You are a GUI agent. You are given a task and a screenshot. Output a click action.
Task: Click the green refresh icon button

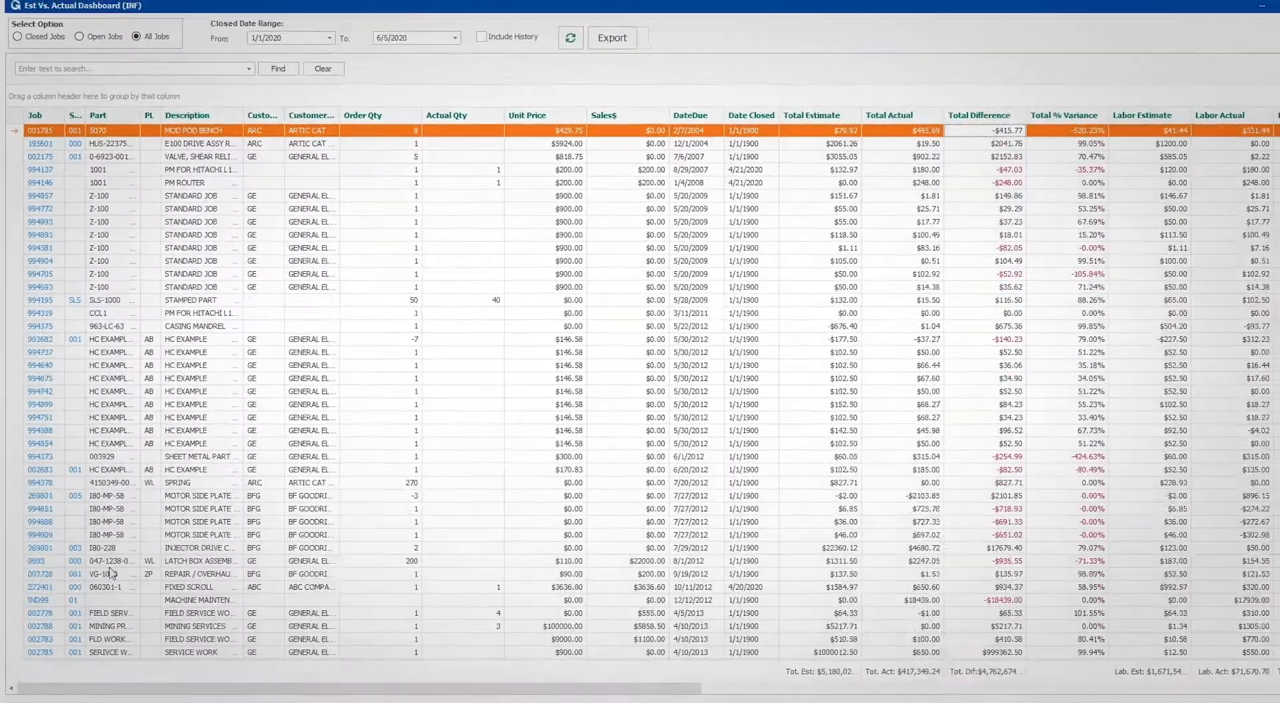(570, 38)
